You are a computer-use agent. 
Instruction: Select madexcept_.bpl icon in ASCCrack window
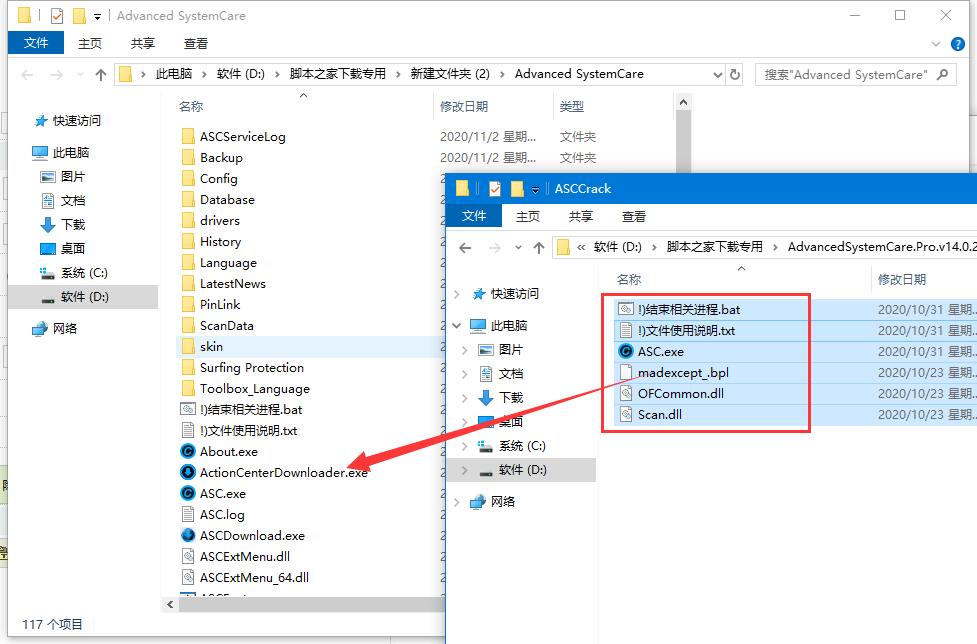pyautogui.click(x=626, y=372)
